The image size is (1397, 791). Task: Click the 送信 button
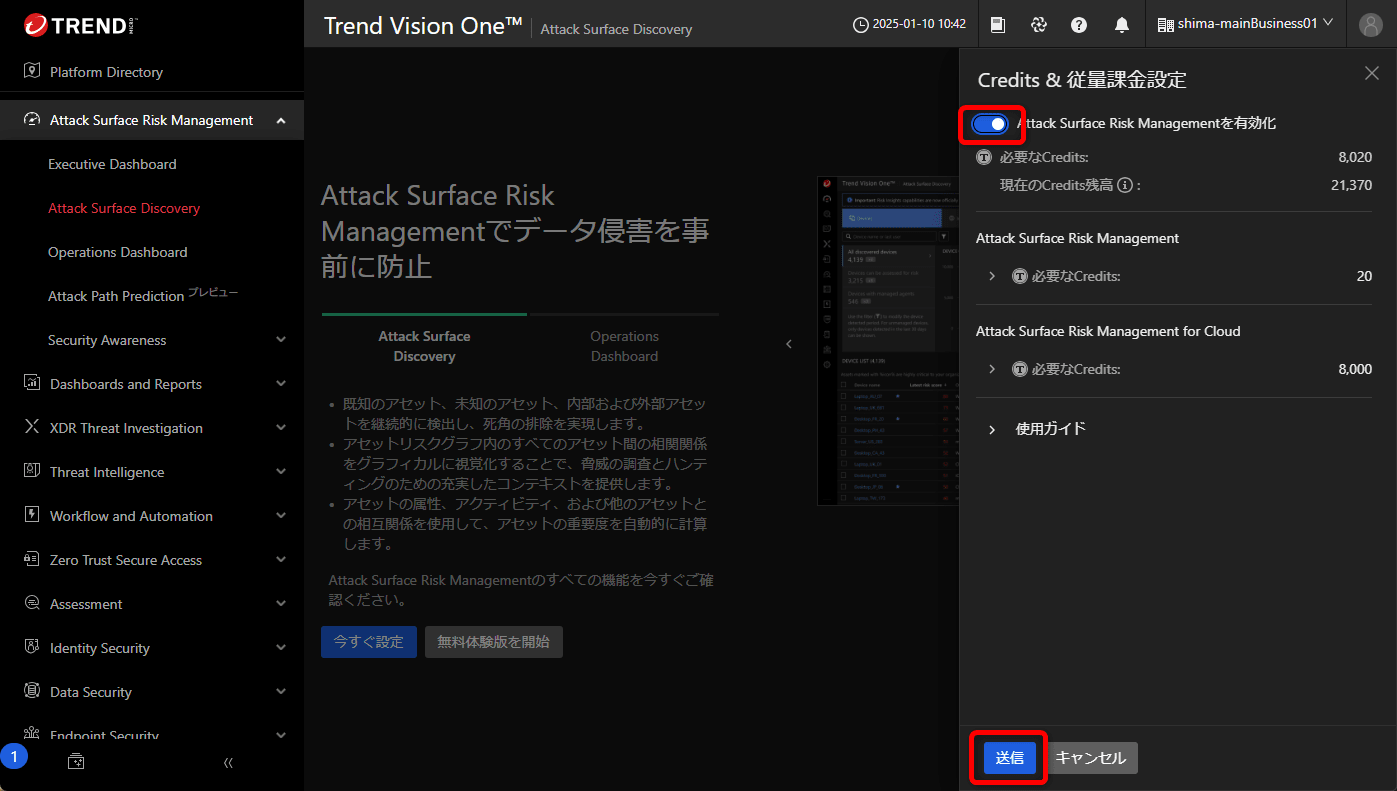point(1010,758)
